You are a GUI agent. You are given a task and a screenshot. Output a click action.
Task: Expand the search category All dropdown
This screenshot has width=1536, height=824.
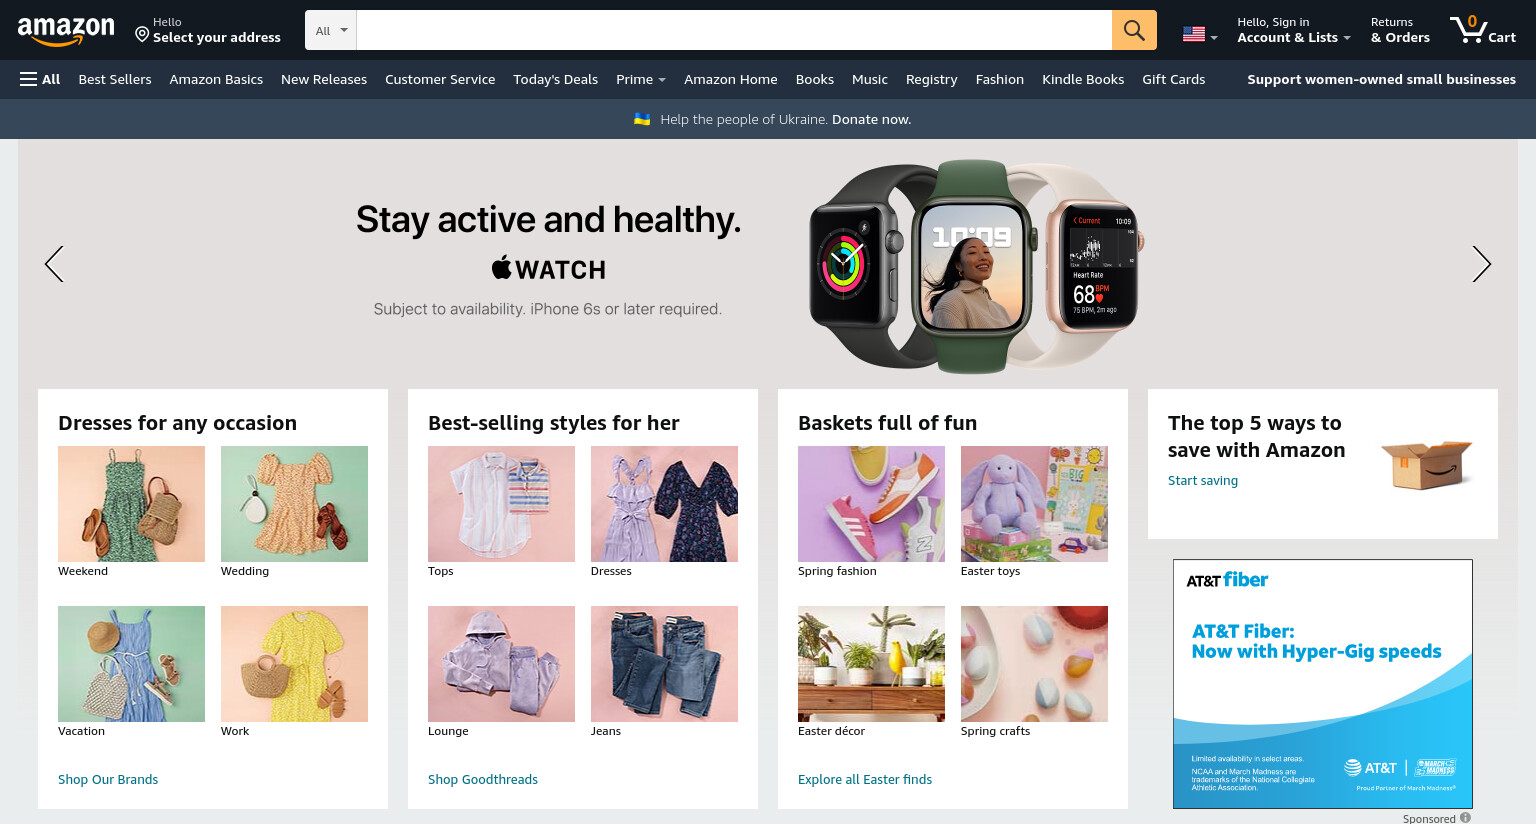[x=331, y=30]
